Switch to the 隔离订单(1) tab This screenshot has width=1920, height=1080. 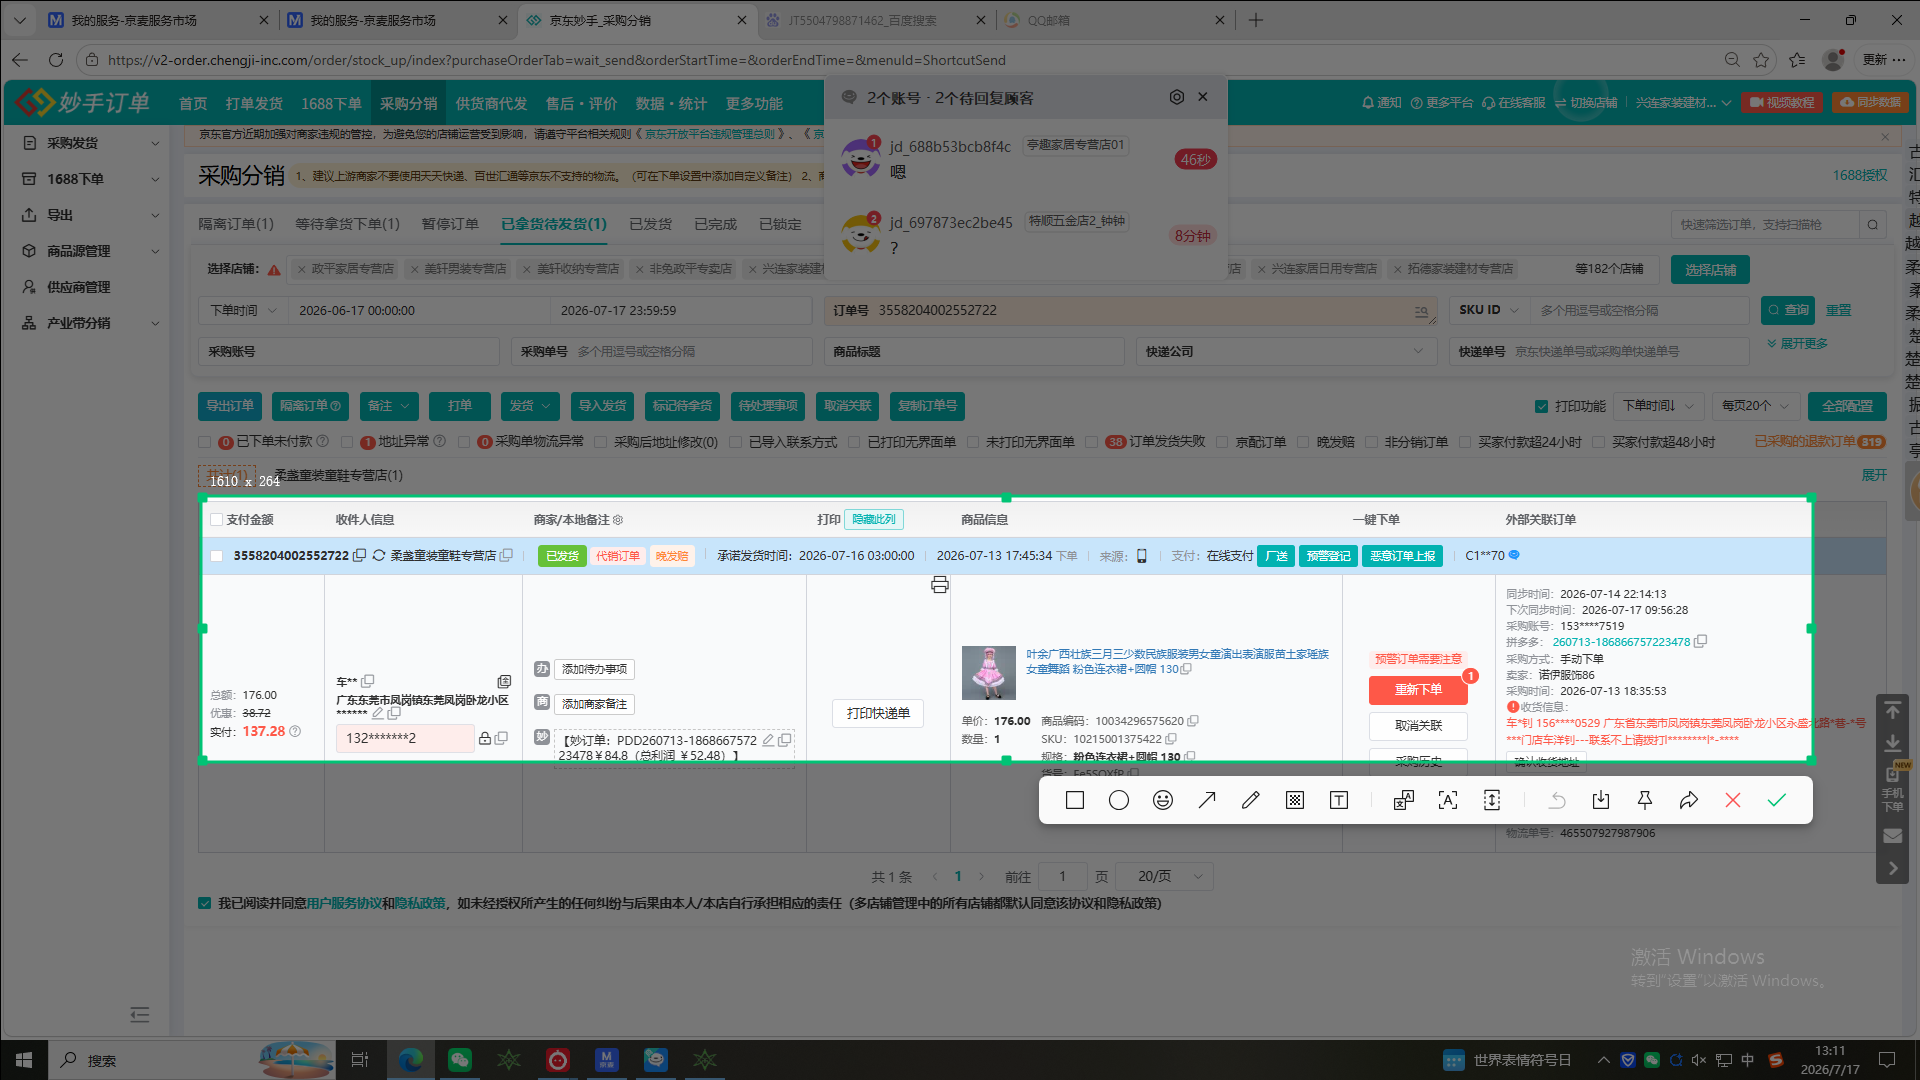(x=235, y=224)
